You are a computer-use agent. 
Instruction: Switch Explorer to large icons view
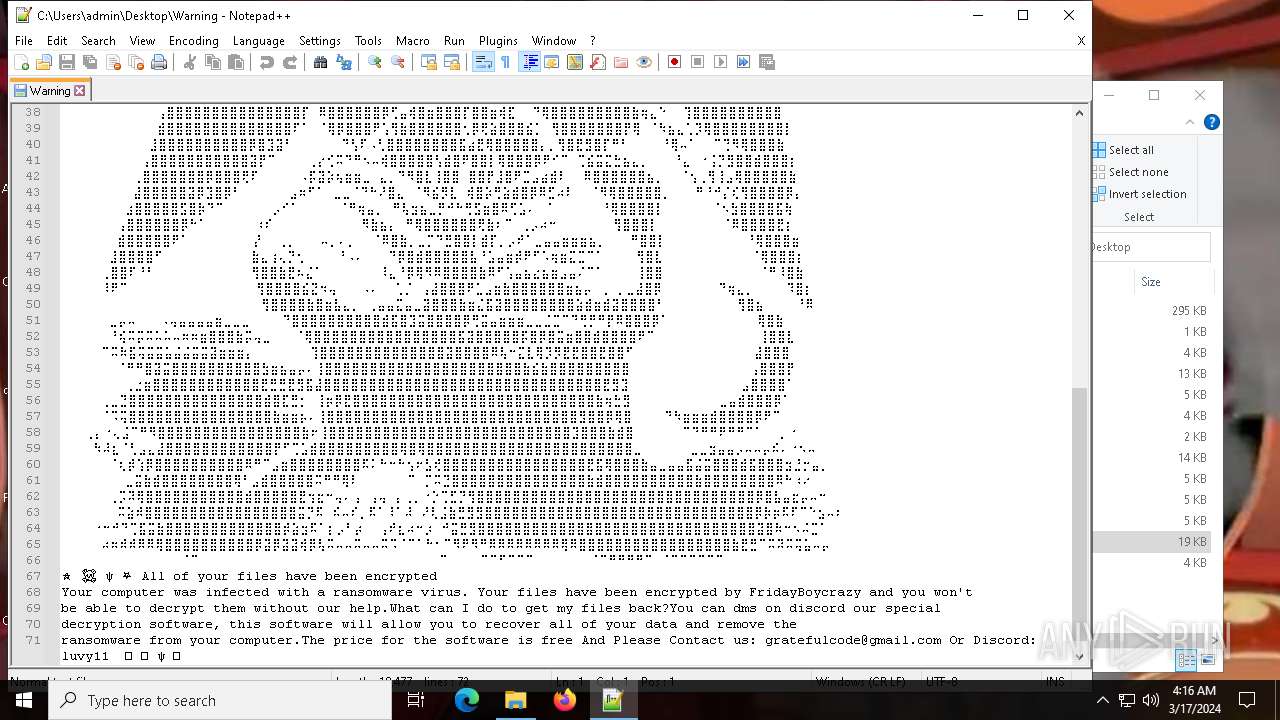1207,660
